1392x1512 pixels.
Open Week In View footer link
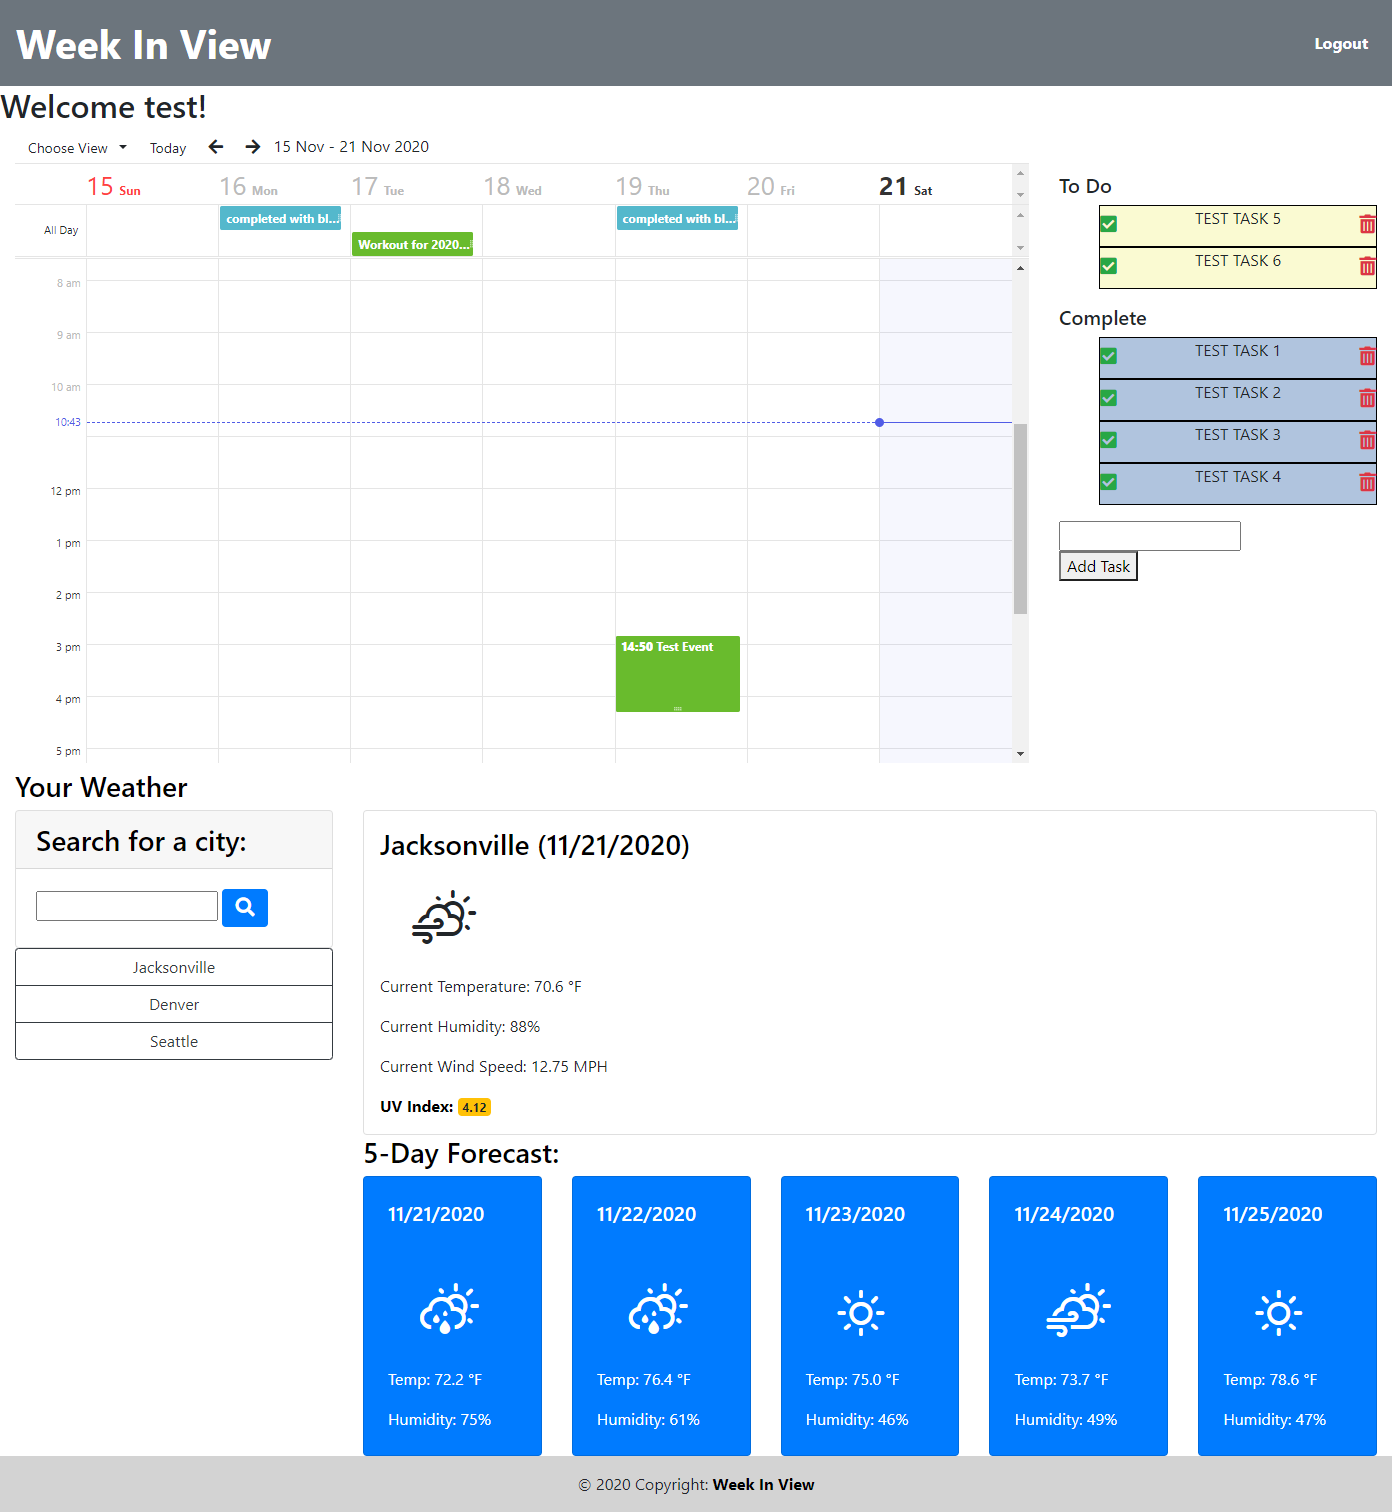click(x=763, y=1484)
